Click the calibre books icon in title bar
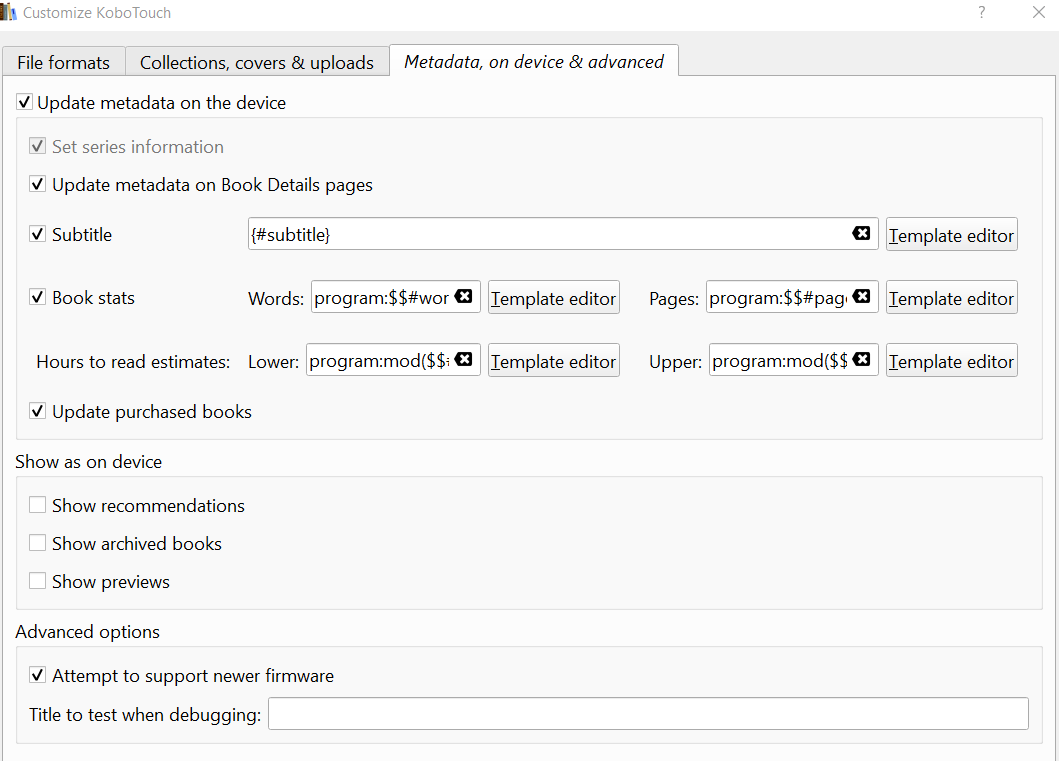1059x761 pixels. coord(9,13)
